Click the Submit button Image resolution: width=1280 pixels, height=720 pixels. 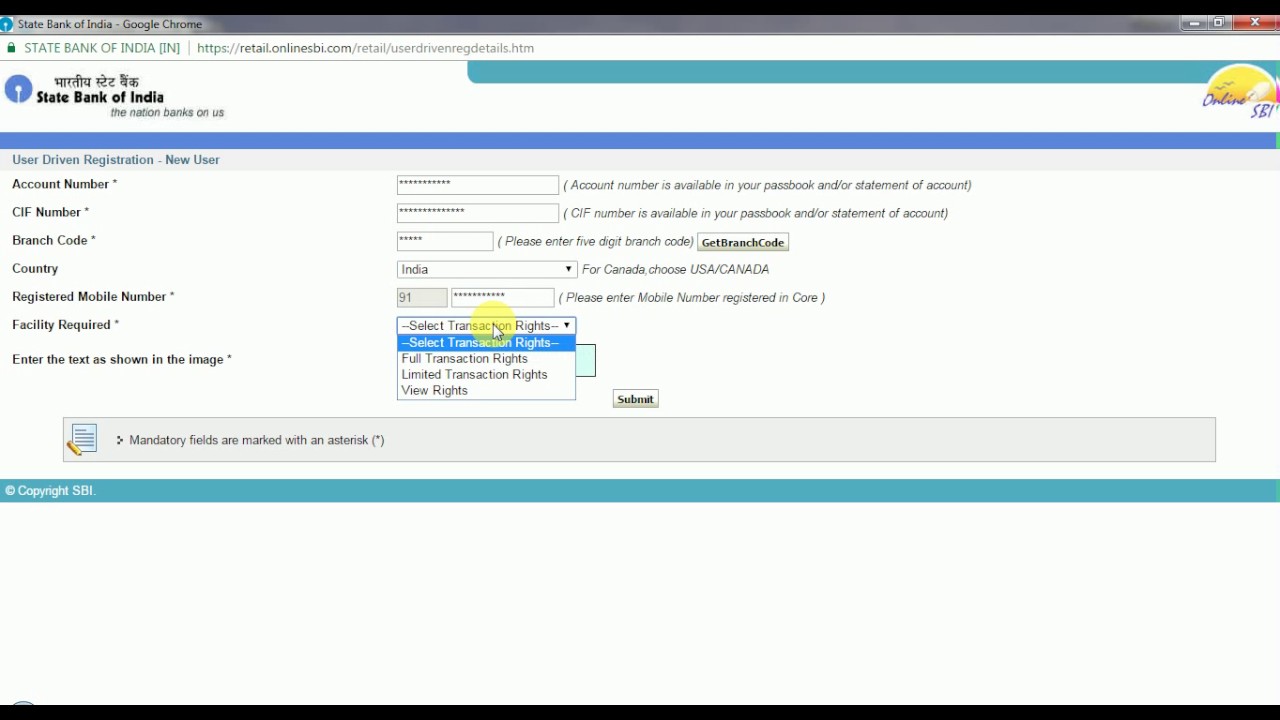click(x=635, y=399)
